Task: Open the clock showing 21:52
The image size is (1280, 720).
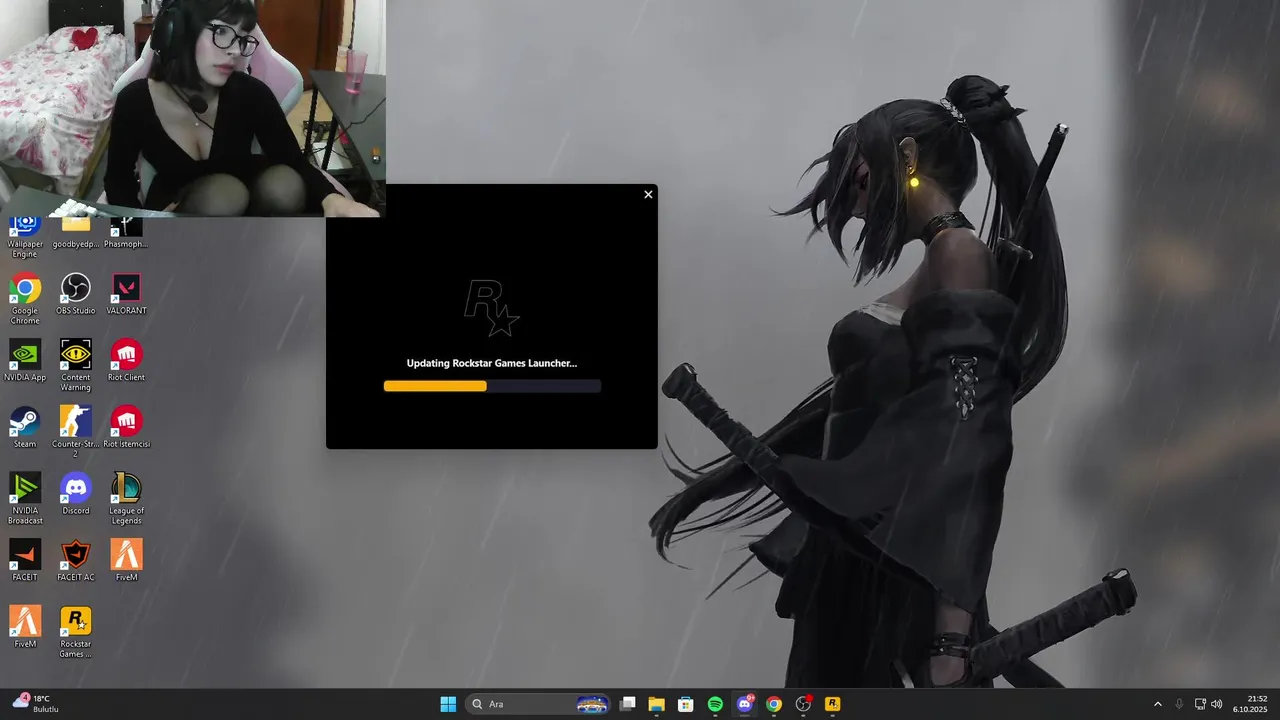Action: click(1250, 704)
